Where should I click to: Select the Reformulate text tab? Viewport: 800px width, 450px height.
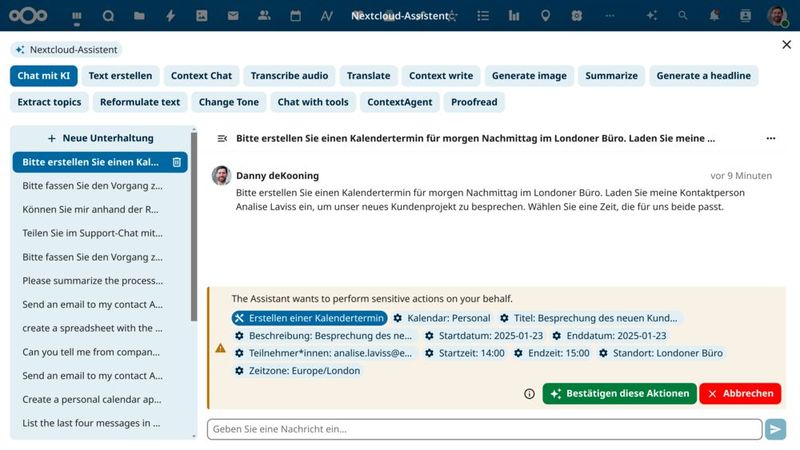point(140,102)
